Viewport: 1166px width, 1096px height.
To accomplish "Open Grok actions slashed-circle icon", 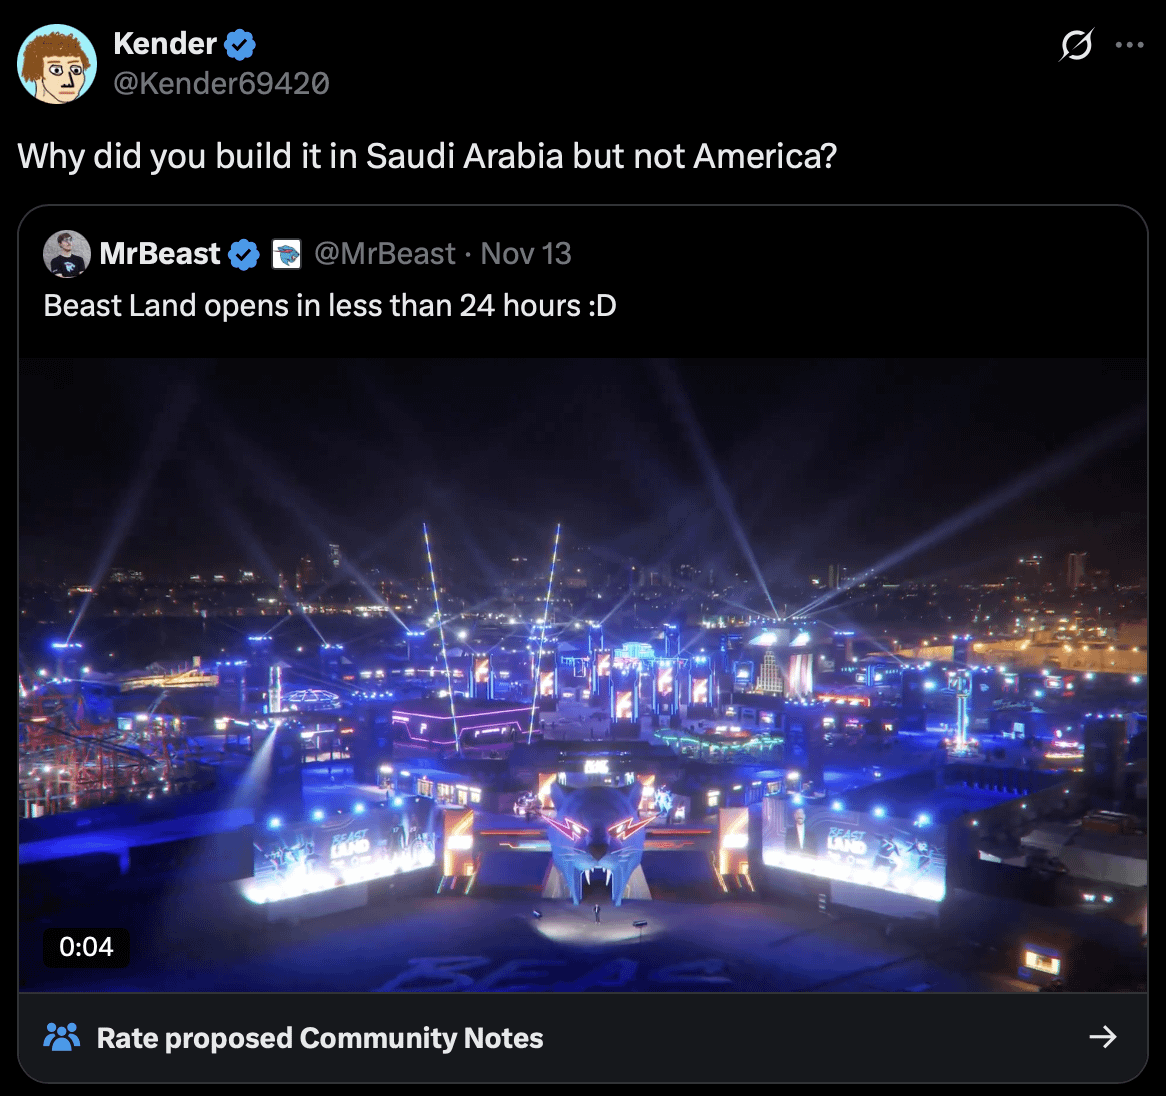I will click(1076, 45).
